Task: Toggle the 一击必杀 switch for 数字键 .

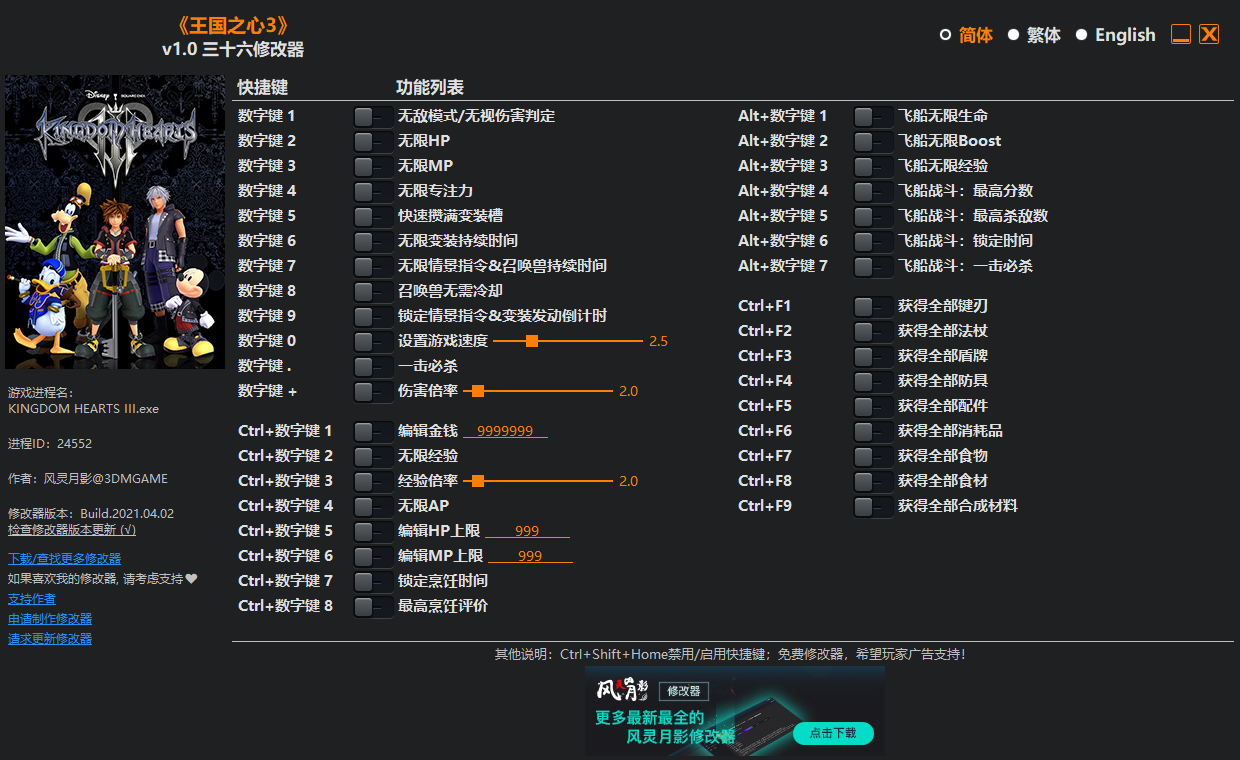Action: (x=373, y=366)
